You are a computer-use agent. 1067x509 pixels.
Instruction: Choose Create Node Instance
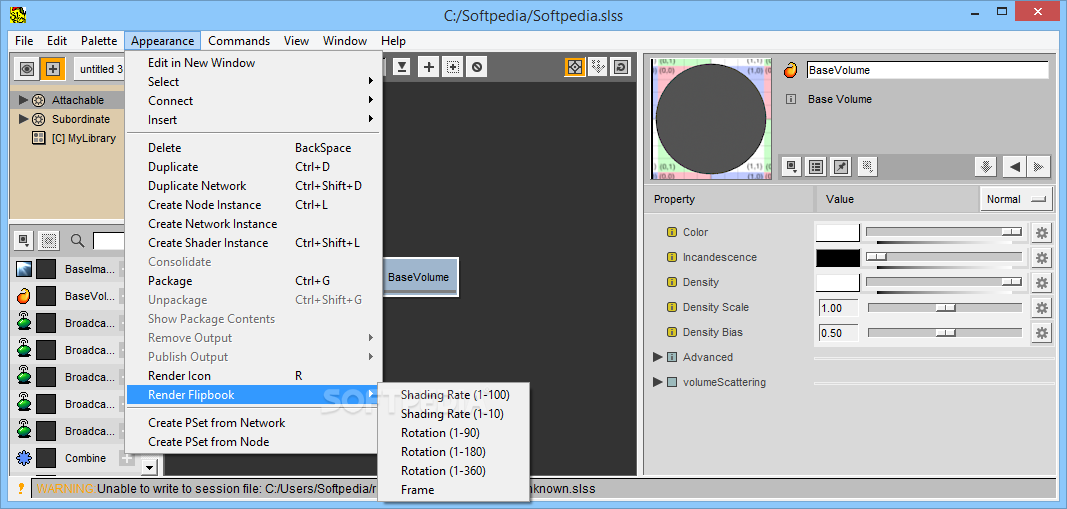pyautogui.click(x=255, y=205)
